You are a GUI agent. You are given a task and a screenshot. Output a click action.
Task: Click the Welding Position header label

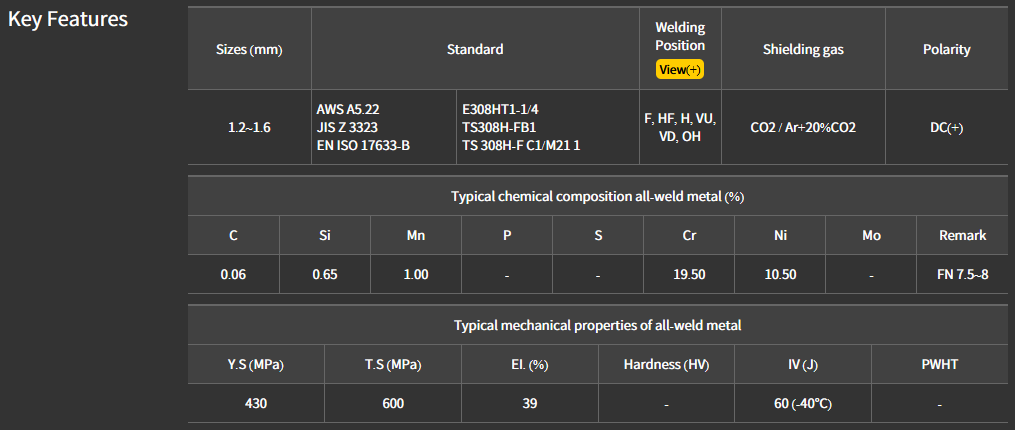[x=680, y=36]
